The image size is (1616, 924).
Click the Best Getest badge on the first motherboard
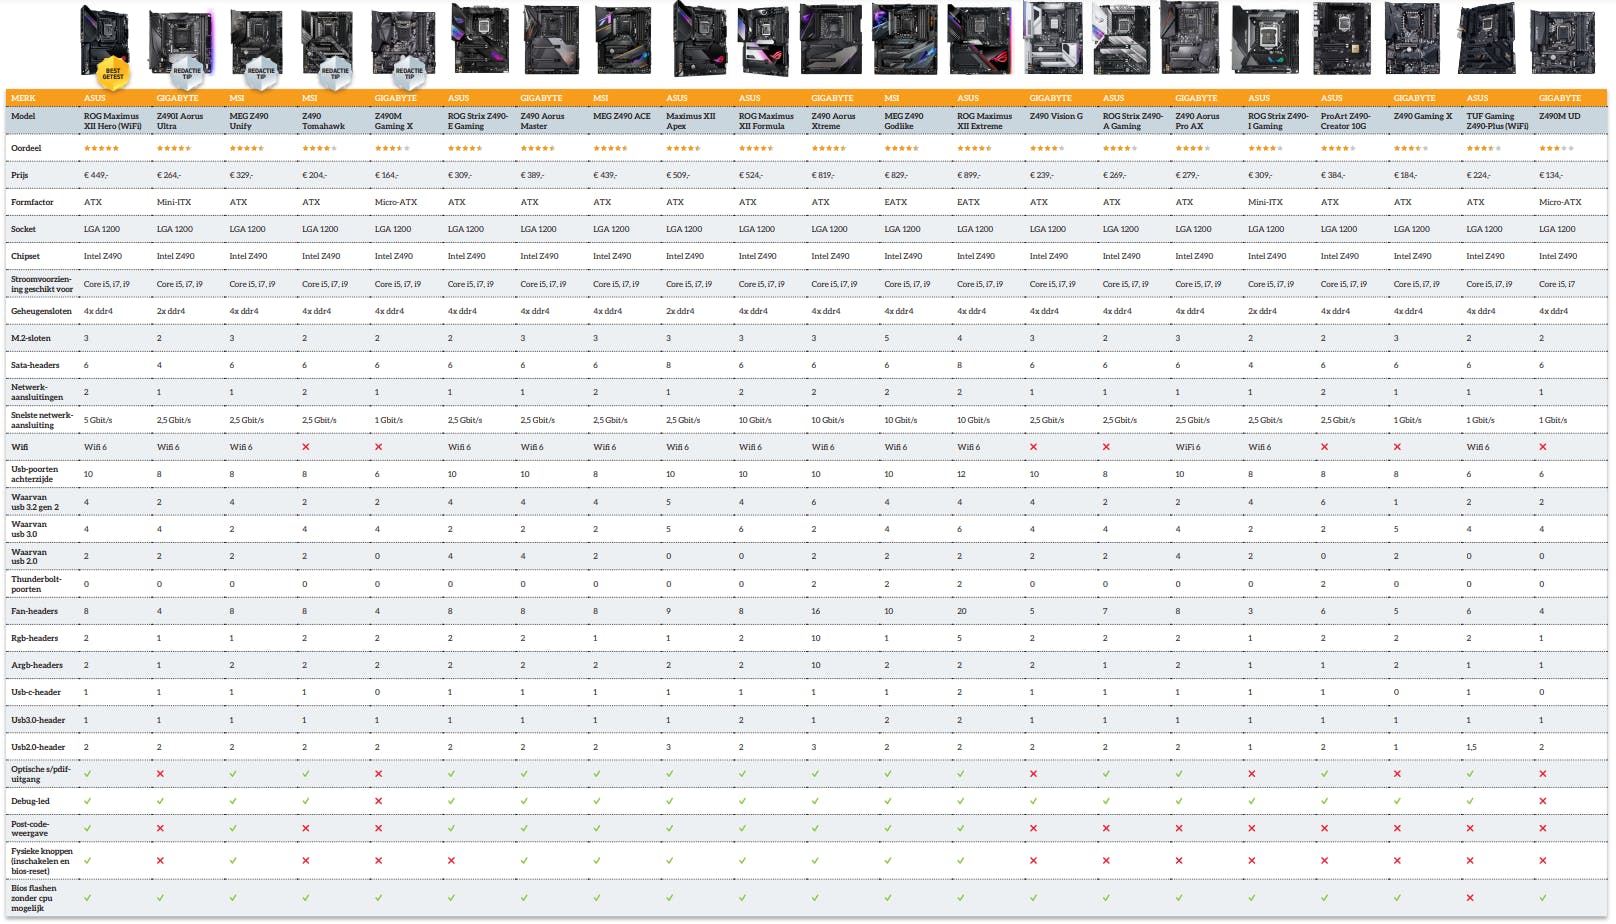113,73
